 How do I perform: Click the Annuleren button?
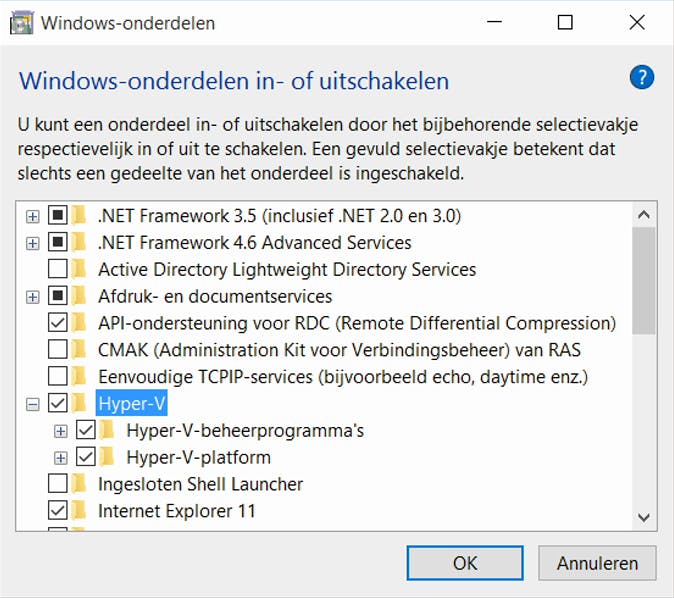(x=597, y=563)
